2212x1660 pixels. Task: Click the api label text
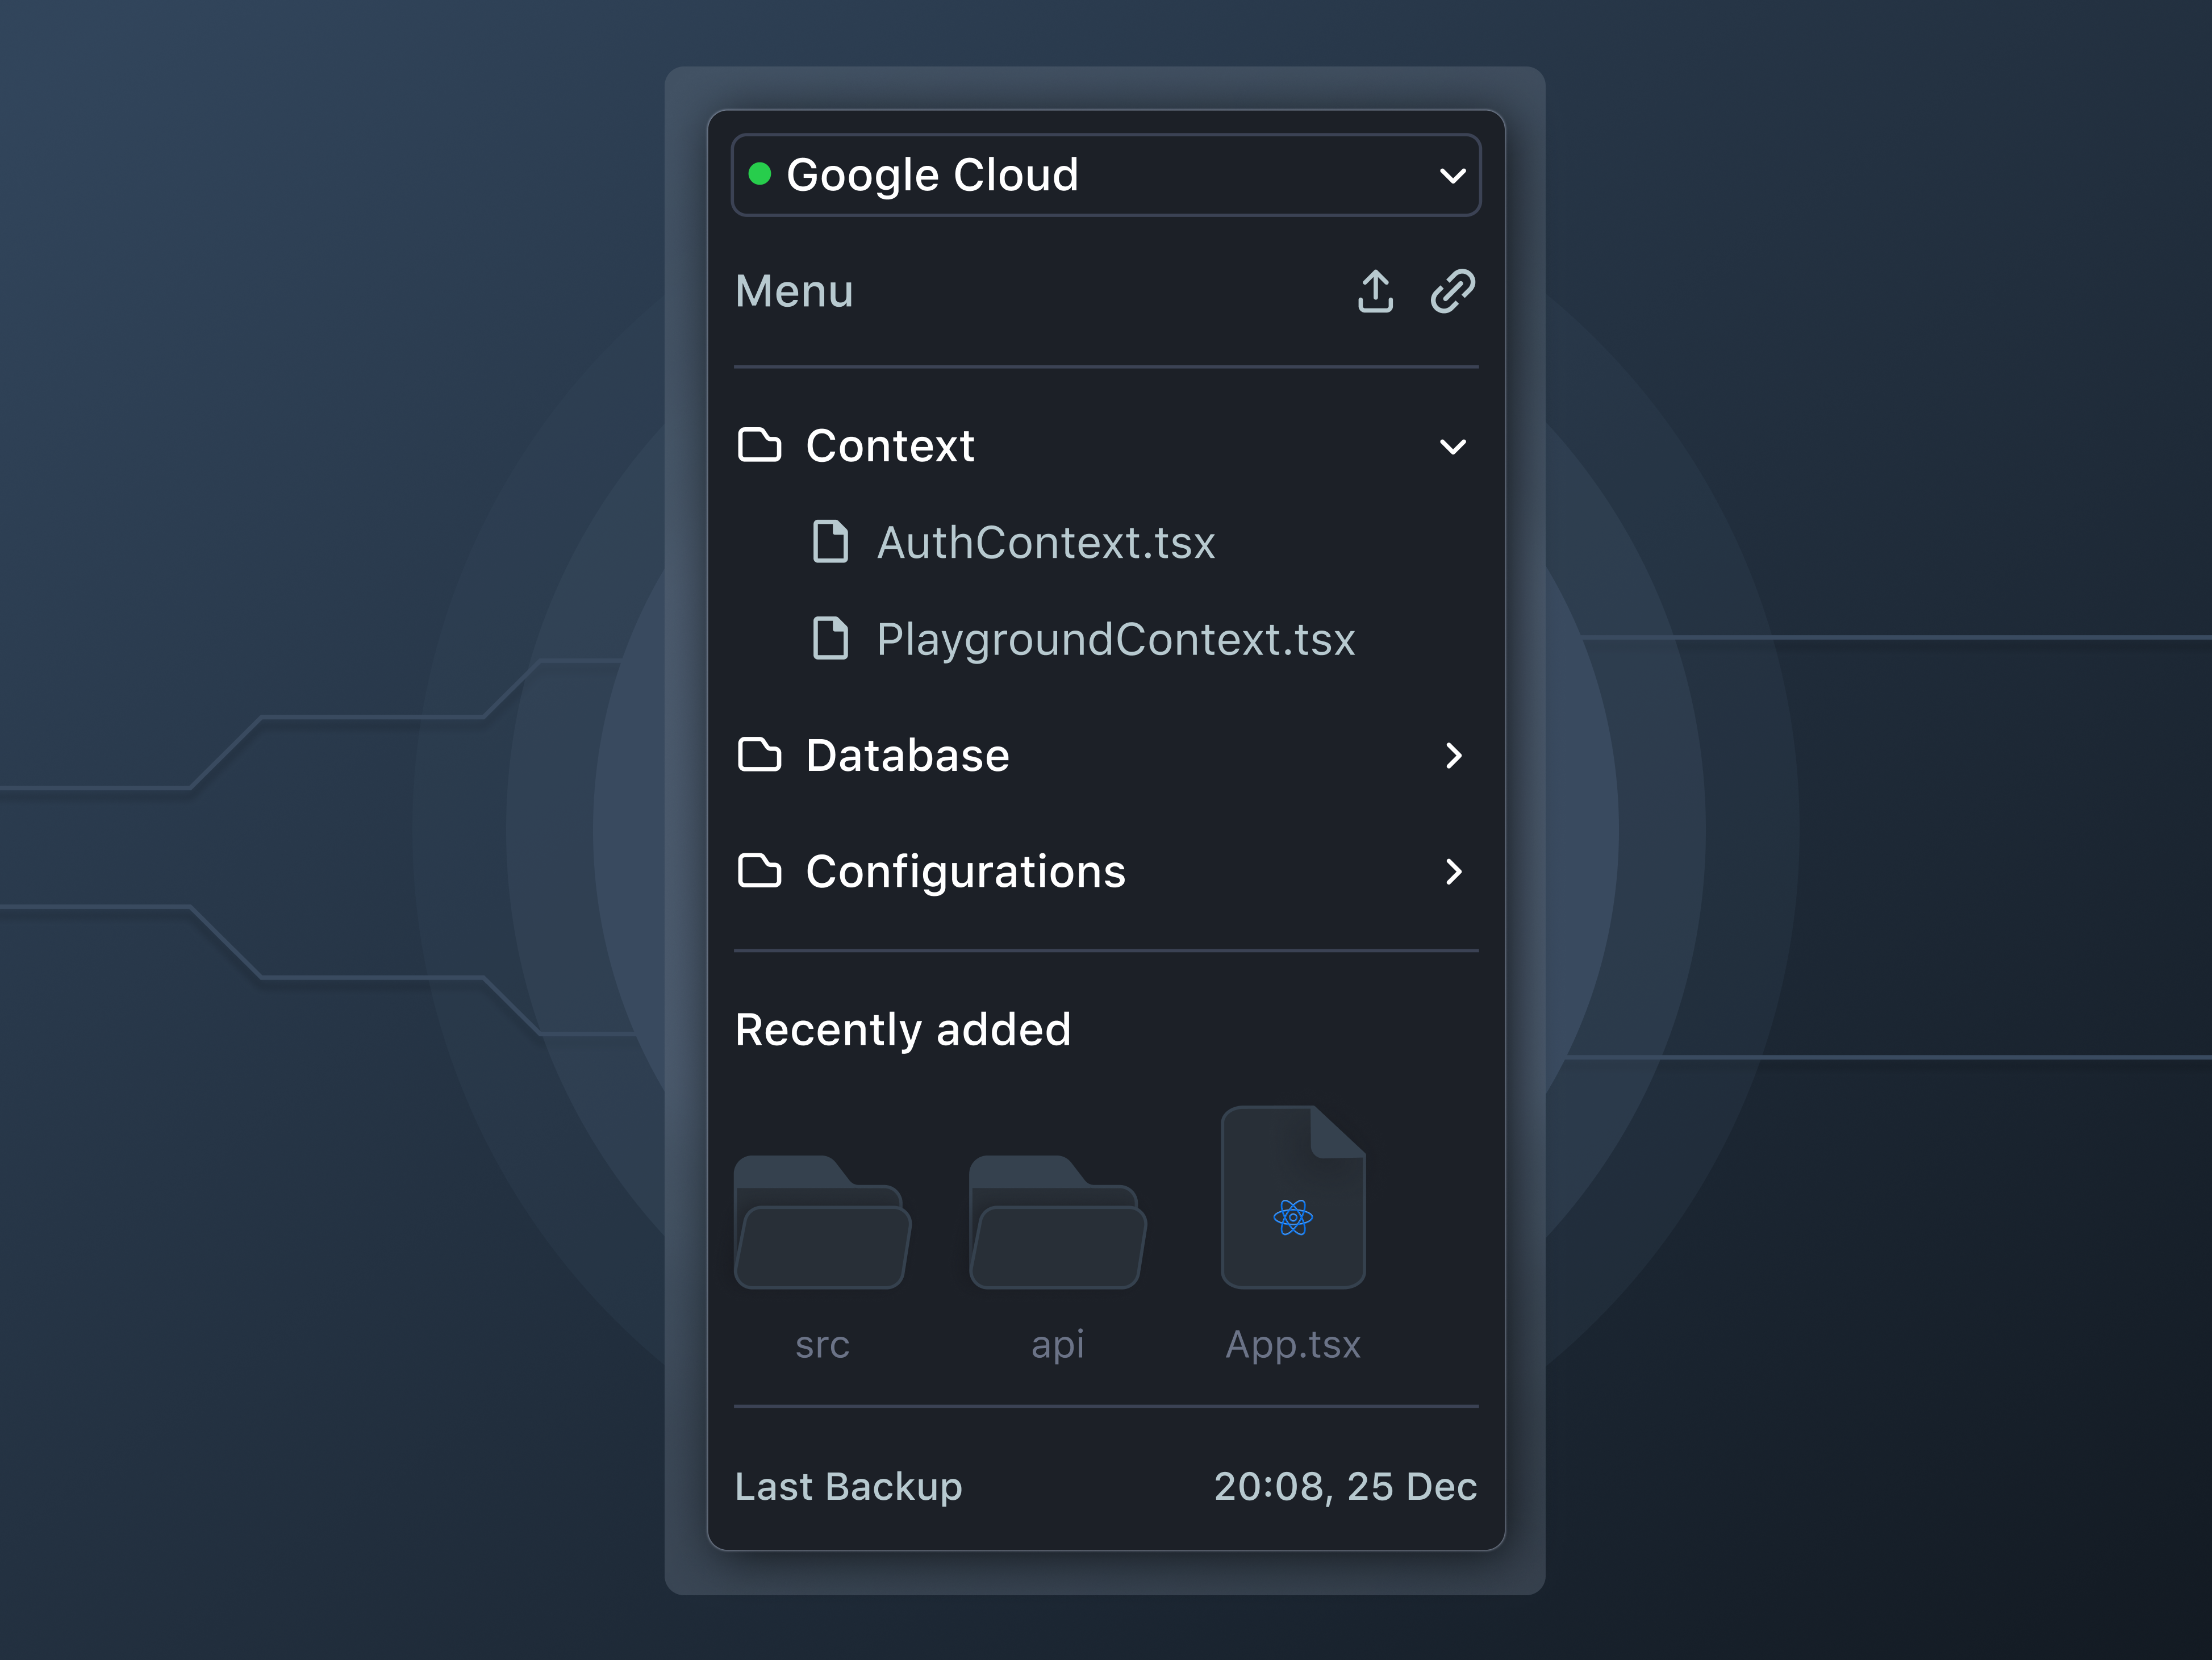point(1057,1346)
